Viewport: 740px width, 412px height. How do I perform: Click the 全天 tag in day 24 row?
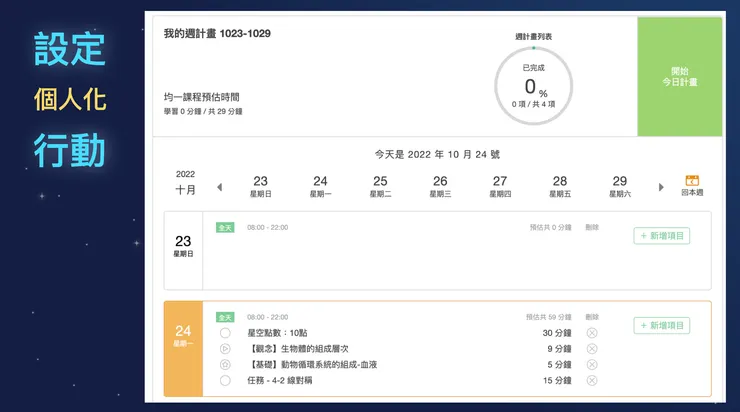pyautogui.click(x=225, y=317)
